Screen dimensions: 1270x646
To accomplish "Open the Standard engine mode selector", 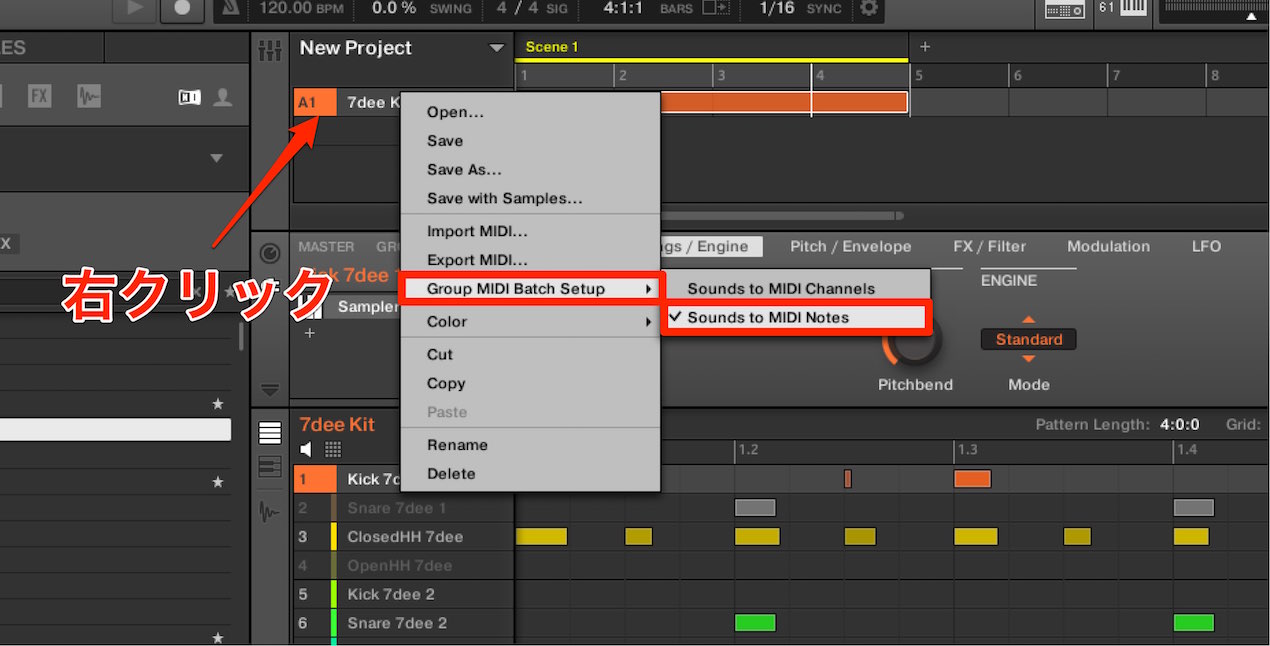I will point(1029,340).
